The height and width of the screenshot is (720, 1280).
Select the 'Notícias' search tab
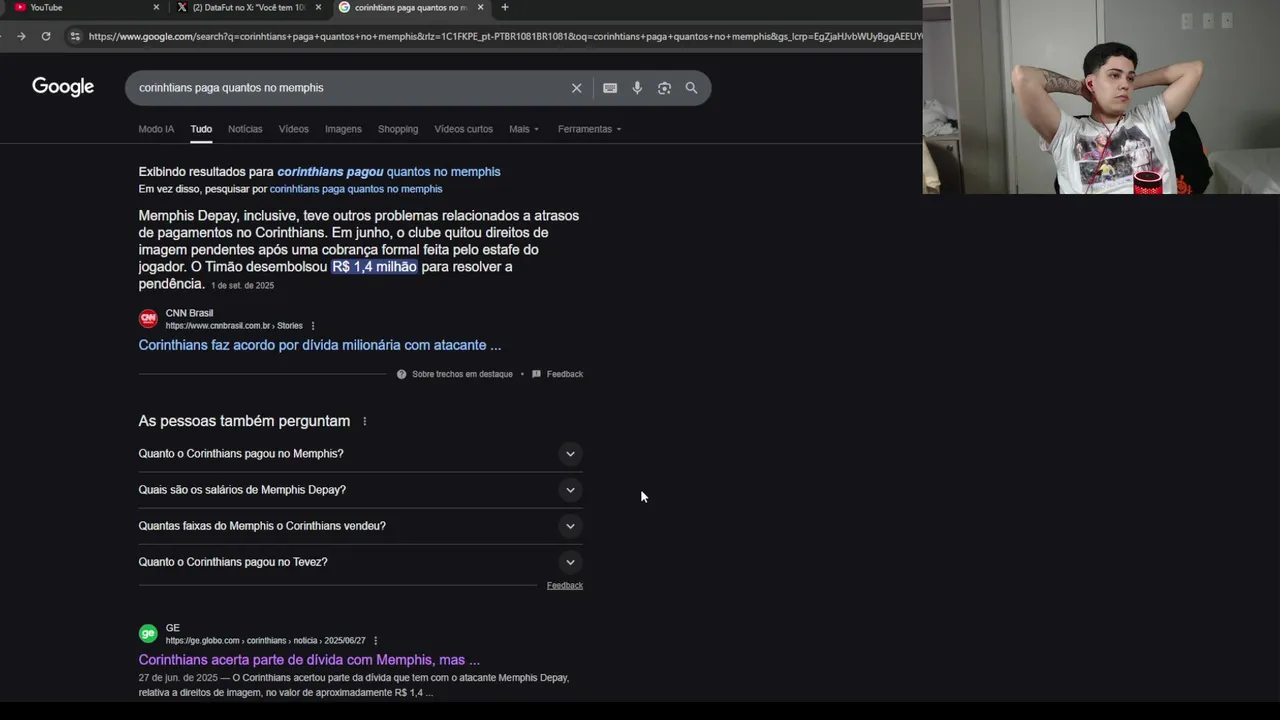click(245, 129)
